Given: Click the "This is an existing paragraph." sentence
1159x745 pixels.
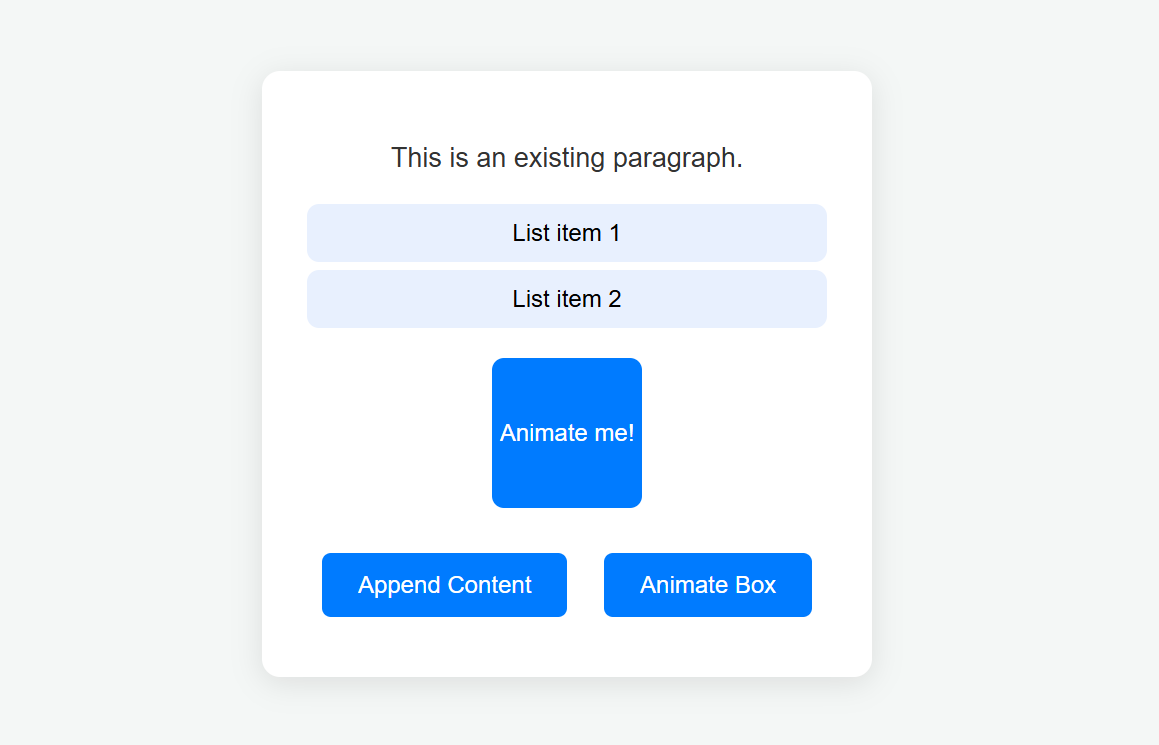Looking at the screenshot, I should coord(566,158).
